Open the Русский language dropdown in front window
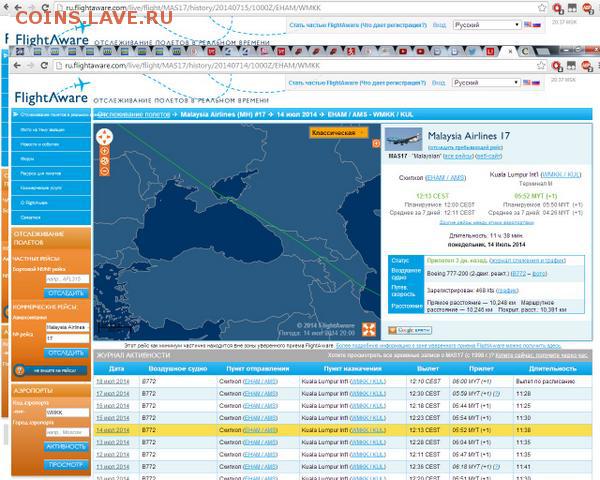This screenshot has width=600, height=480. pos(486,83)
